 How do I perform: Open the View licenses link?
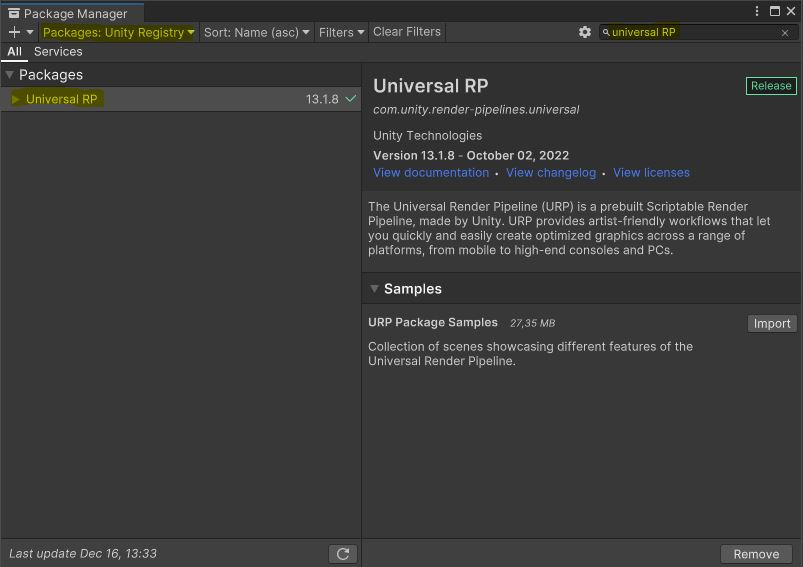click(x=651, y=173)
